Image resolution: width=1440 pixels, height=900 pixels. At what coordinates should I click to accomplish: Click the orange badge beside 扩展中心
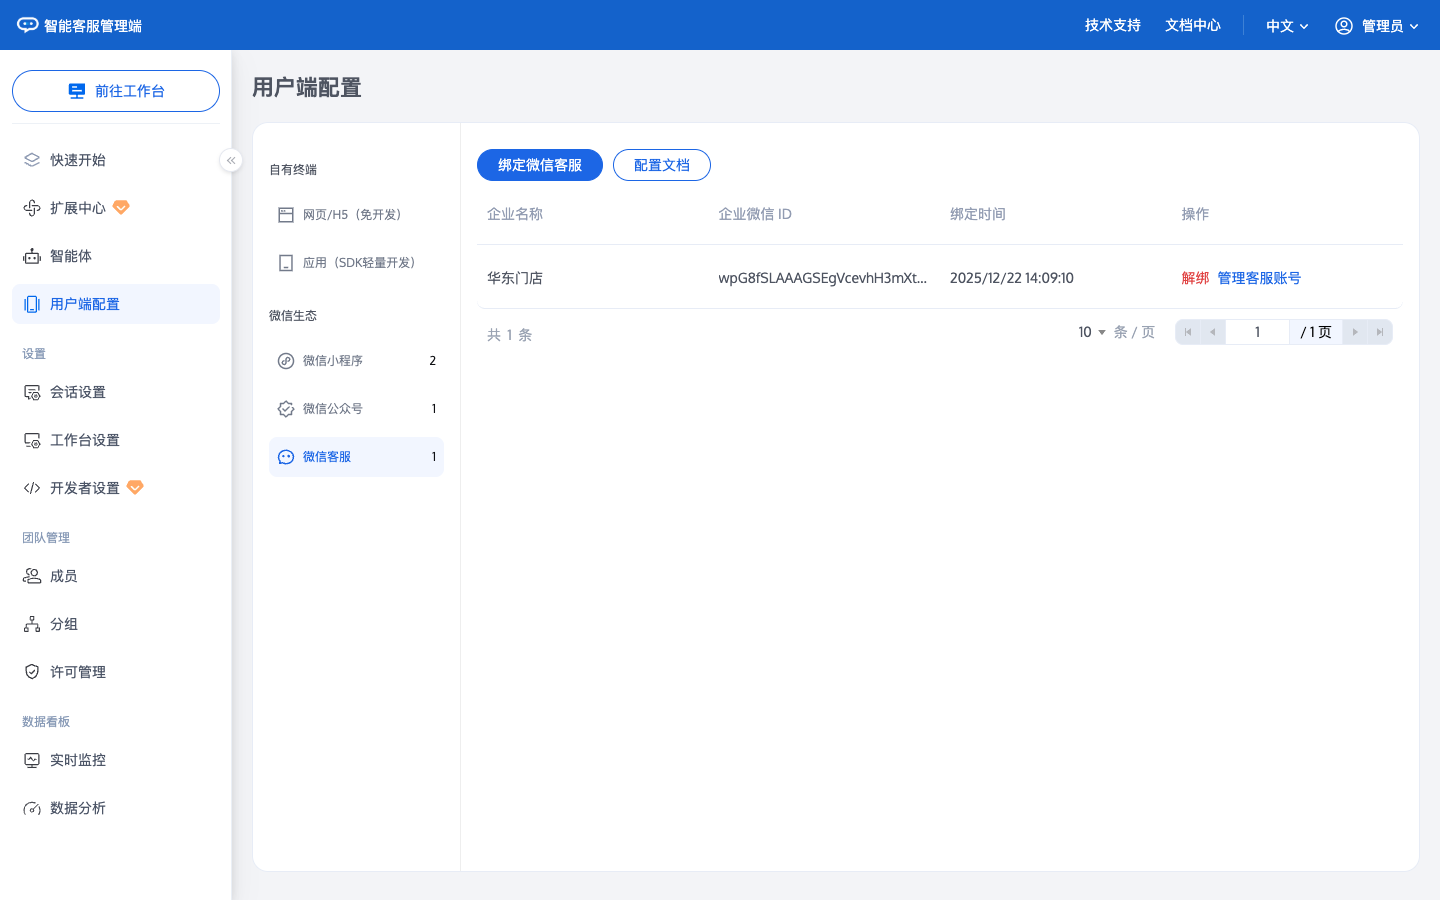coord(121,207)
